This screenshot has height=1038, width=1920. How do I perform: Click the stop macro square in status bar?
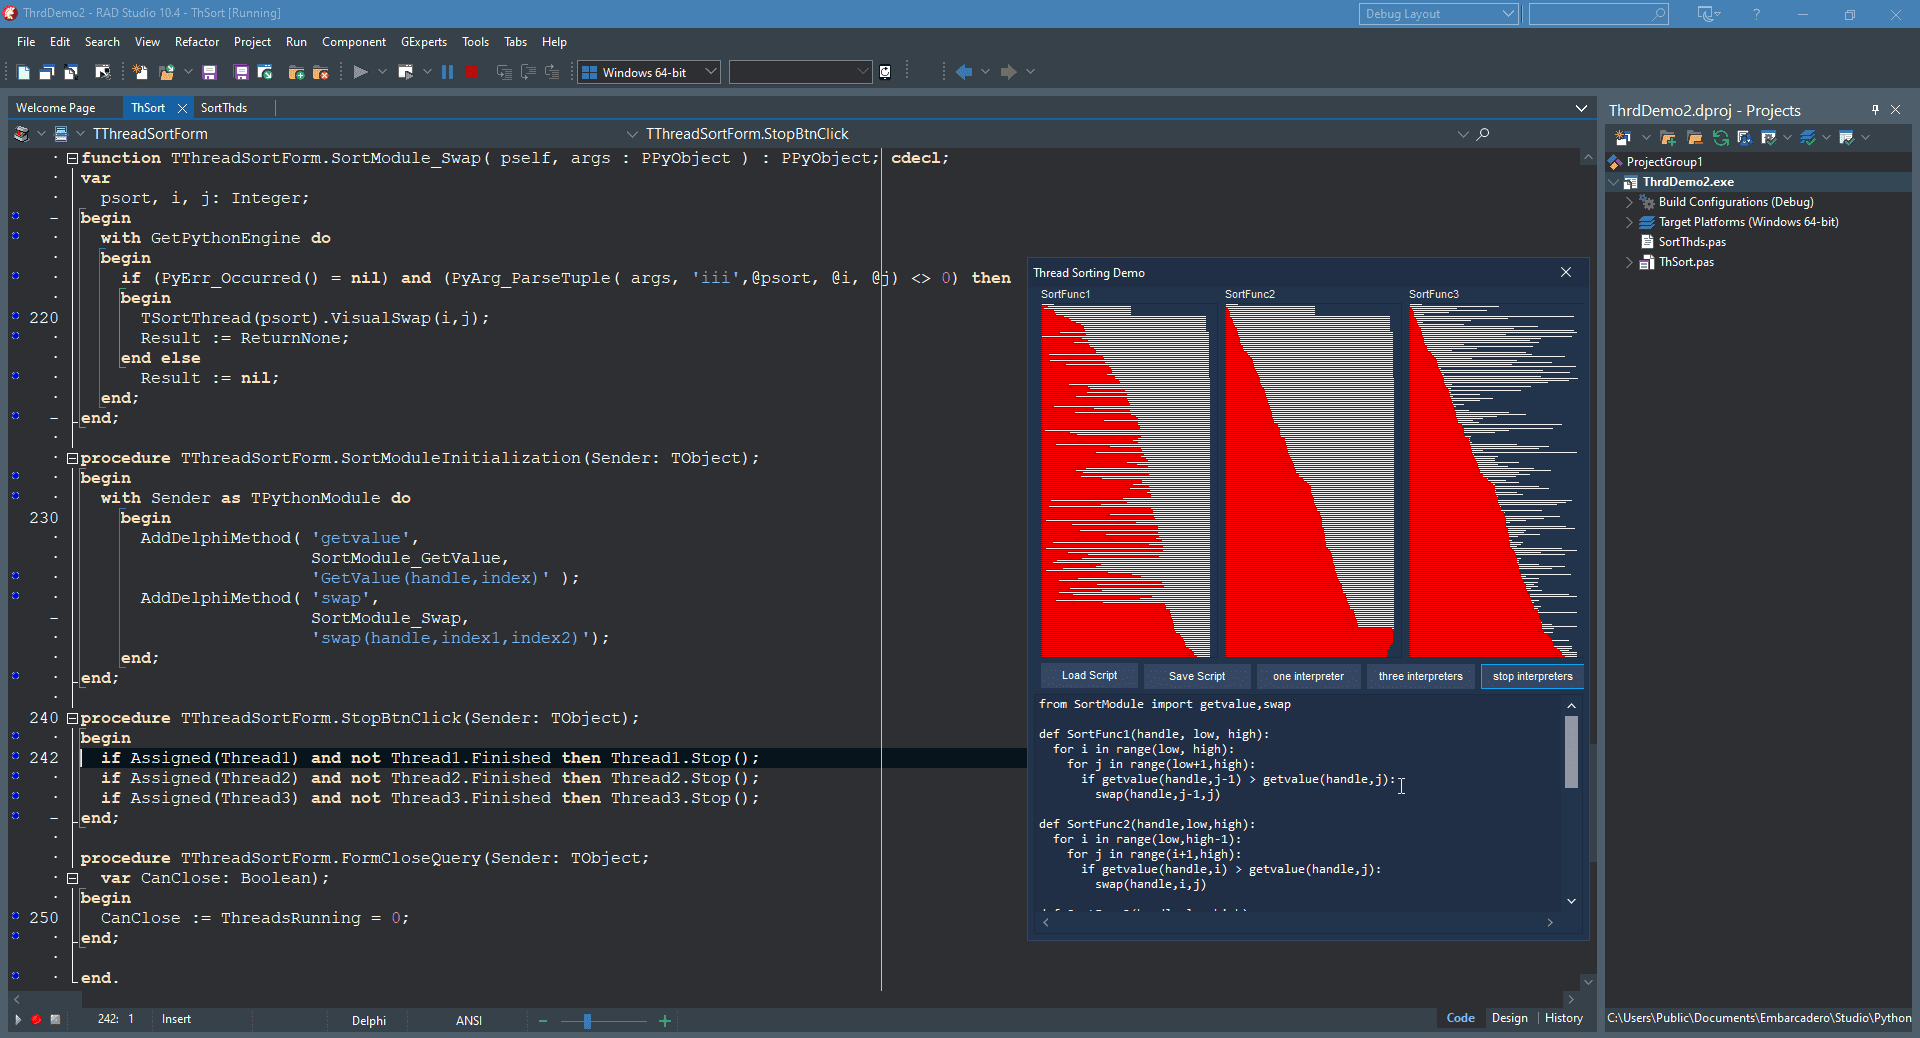click(55, 1020)
